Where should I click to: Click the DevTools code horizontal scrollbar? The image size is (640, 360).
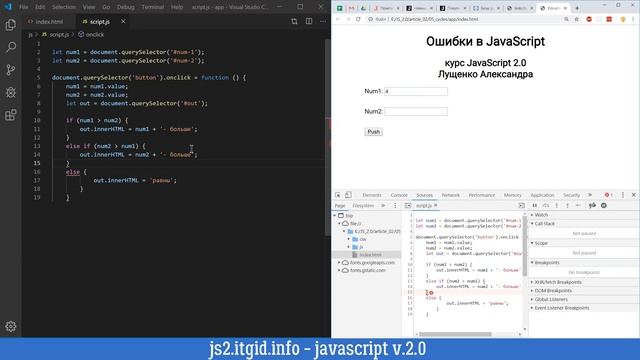click(456, 334)
